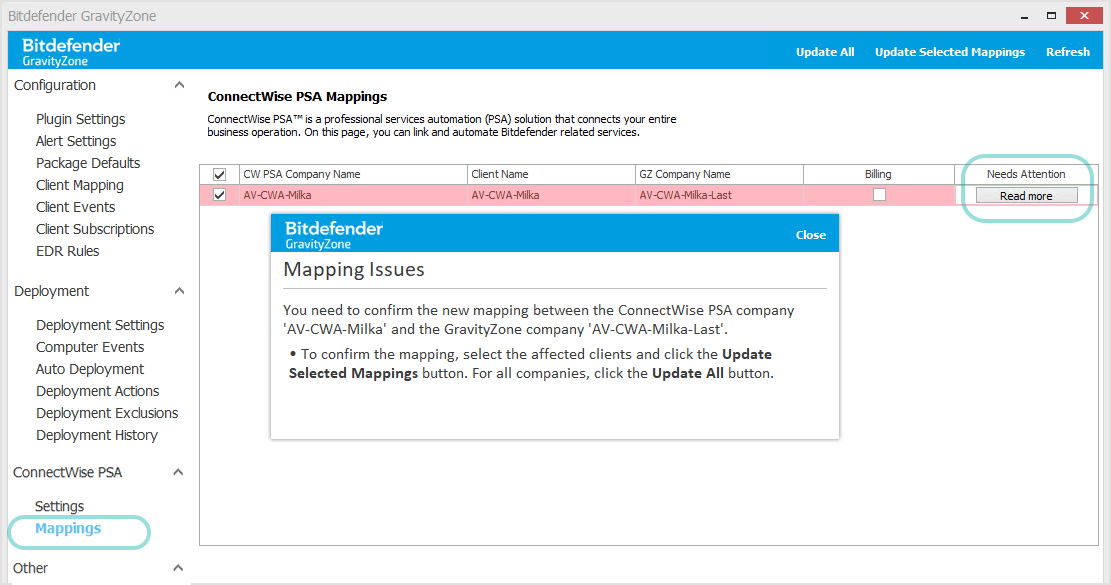View Deployment History
The width and height of the screenshot is (1111, 585).
click(x=96, y=434)
